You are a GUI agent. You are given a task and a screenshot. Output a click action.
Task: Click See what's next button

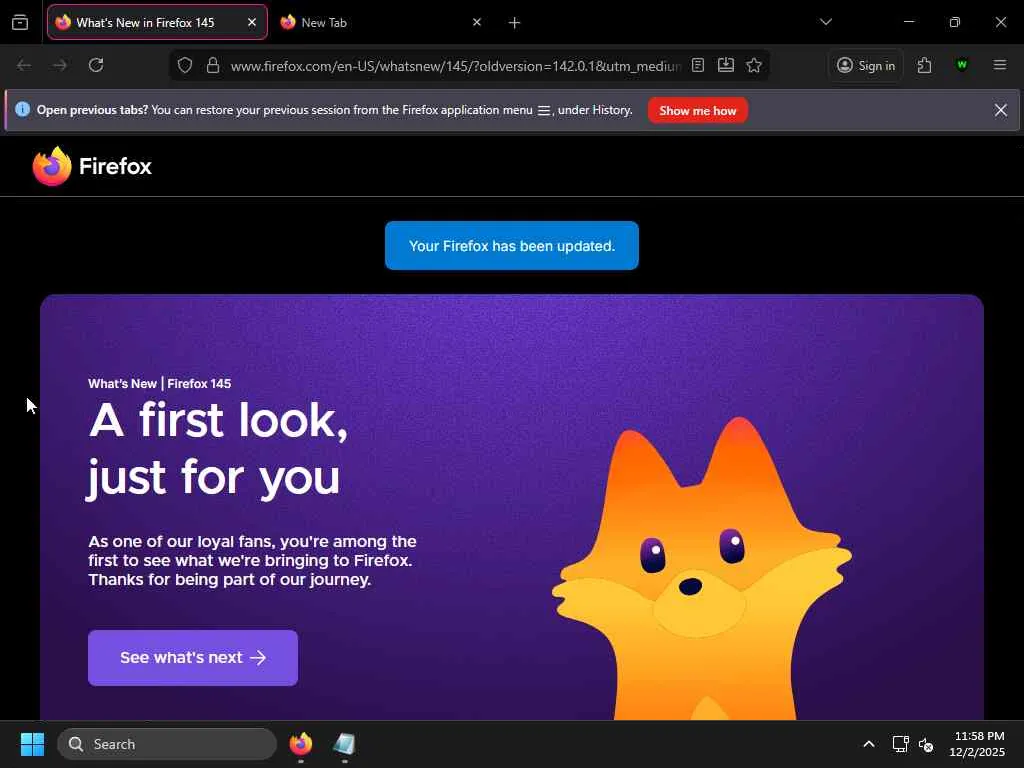click(193, 658)
